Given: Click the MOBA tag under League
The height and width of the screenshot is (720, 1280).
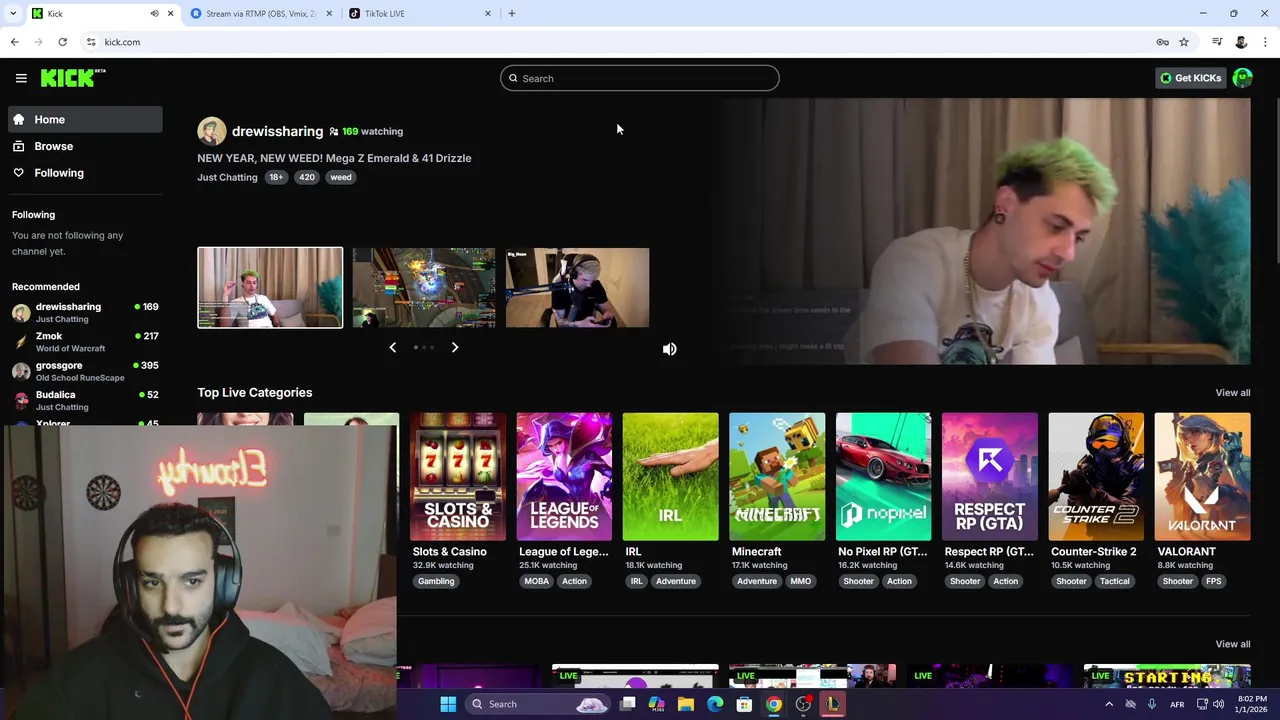Looking at the screenshot, I should [536, 581].
